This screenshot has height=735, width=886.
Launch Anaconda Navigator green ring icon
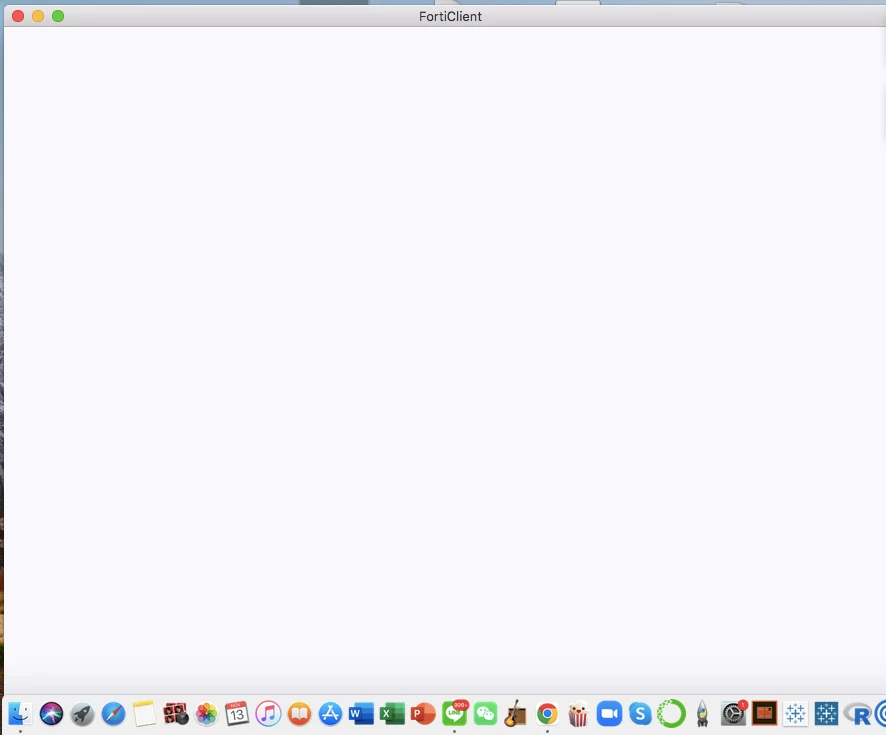[671, 714]
